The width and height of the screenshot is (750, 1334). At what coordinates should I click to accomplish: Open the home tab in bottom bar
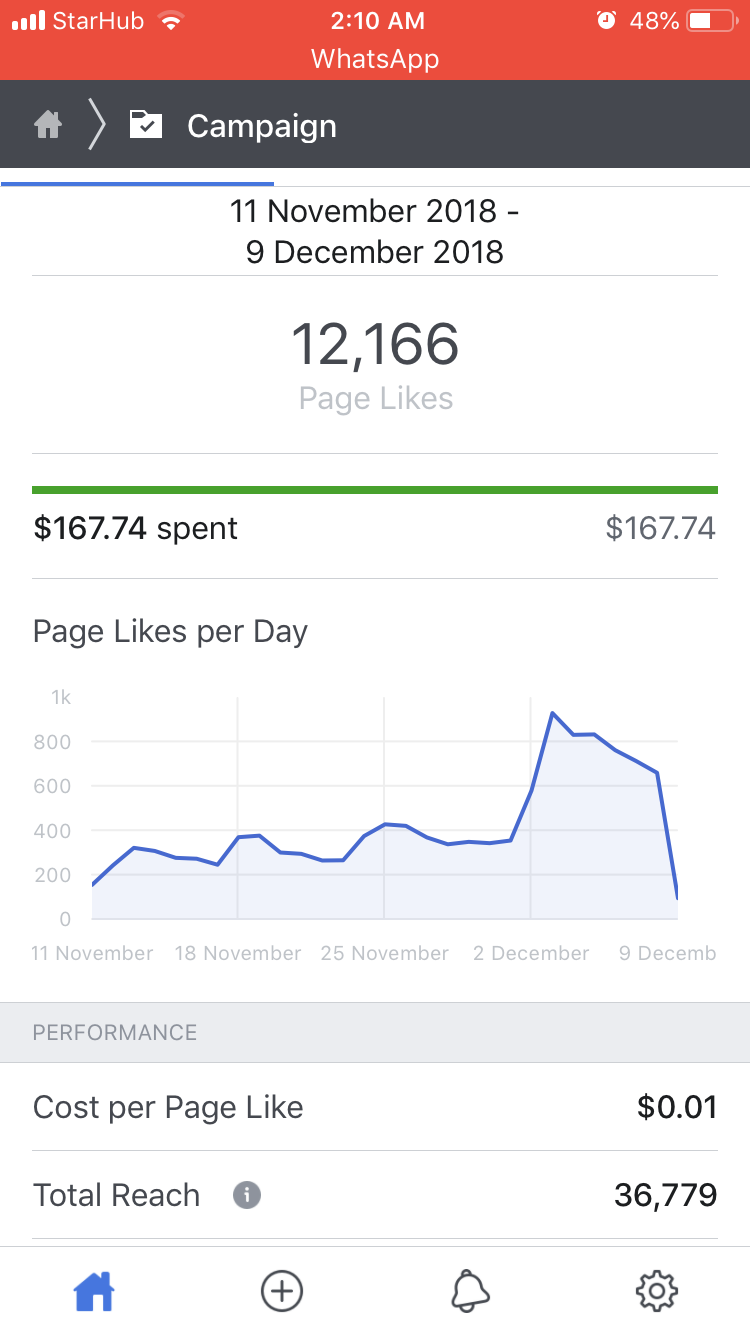click(x=94, y=1291)
